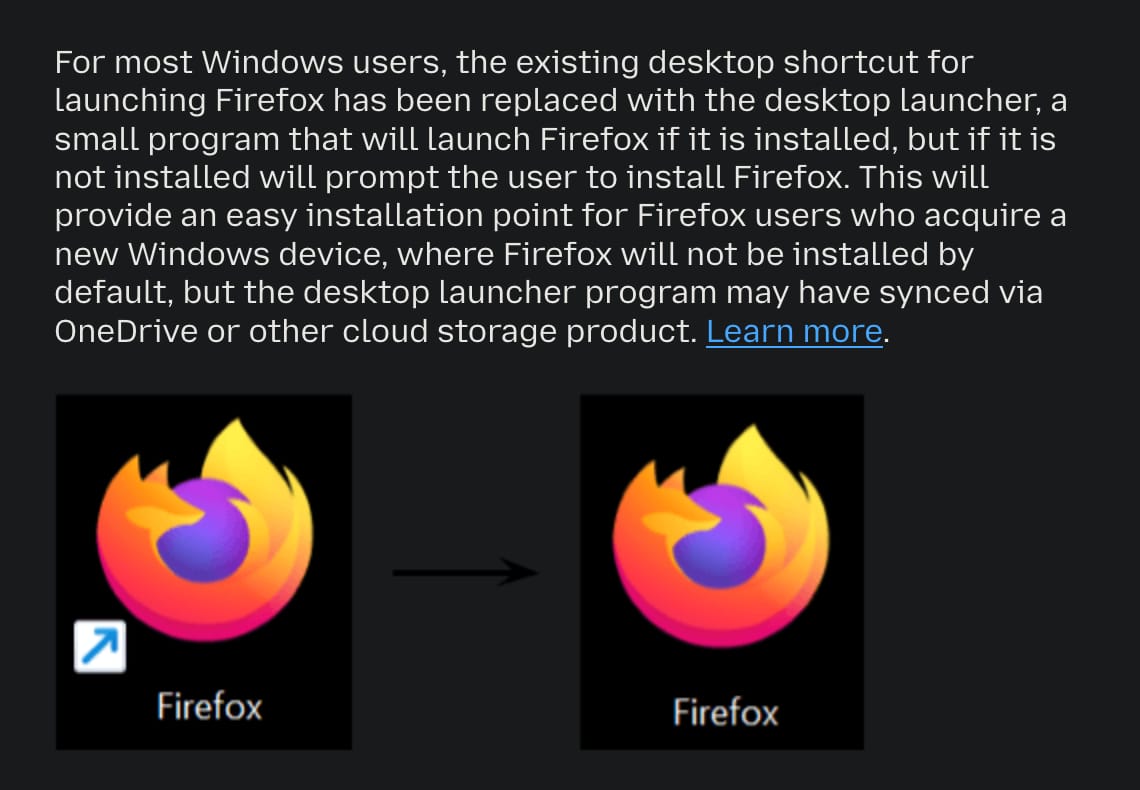Click the blue shortcut arrow overlay badge
Image resolution: width=1140 pixels, height=790 pixels.
100,646
